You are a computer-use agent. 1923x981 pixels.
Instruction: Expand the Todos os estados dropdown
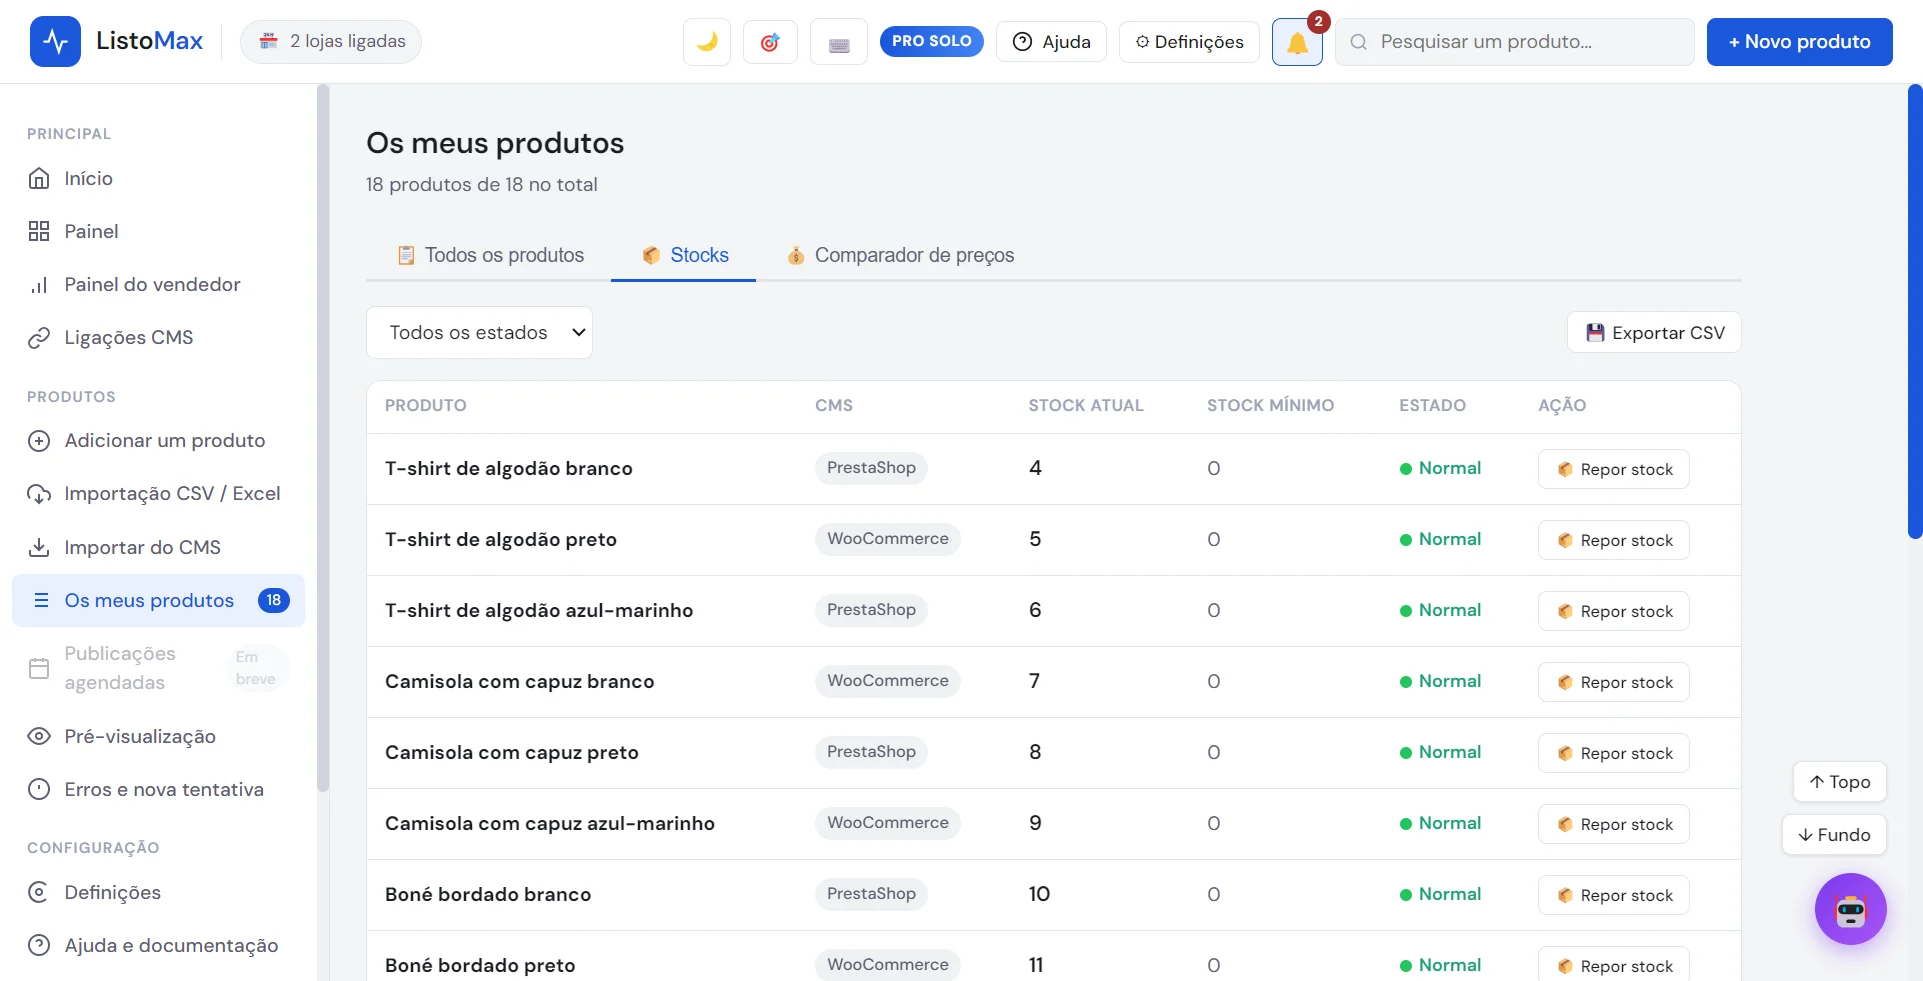(x=479, y=332)
